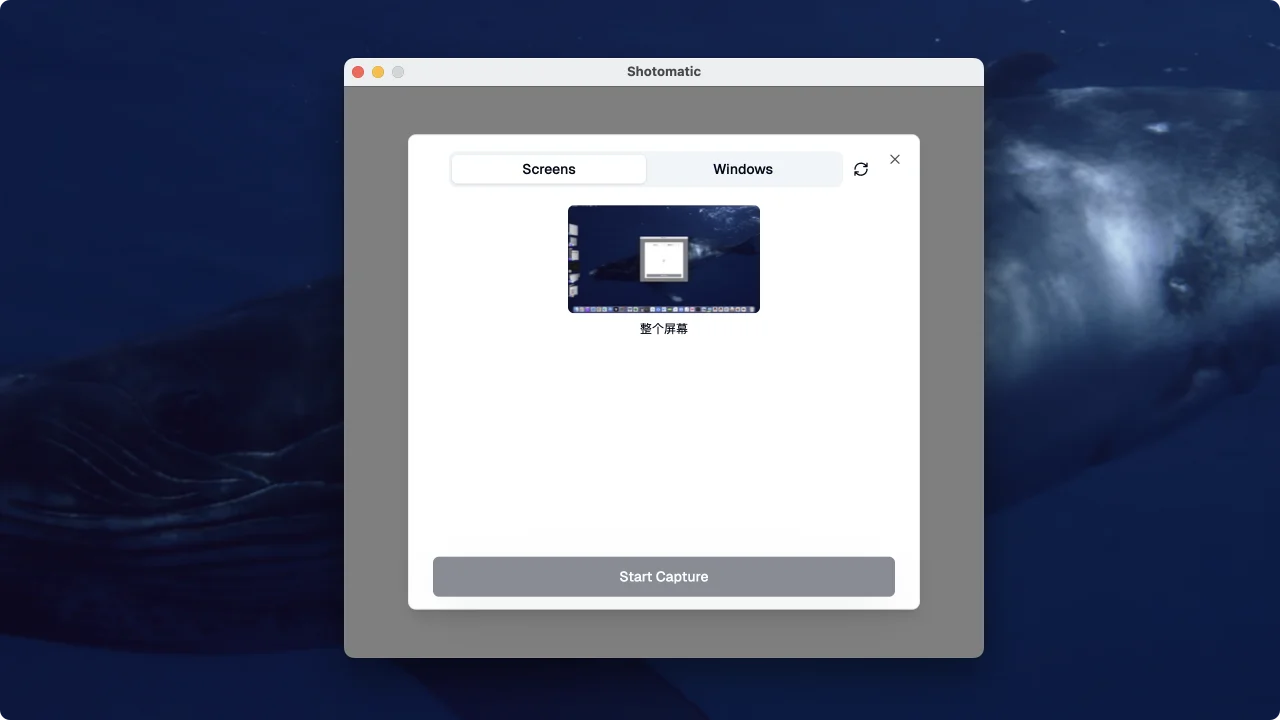1280x720 pixels.
Task: Minimize the Shotomatic window
Action: tap(378, 72)
